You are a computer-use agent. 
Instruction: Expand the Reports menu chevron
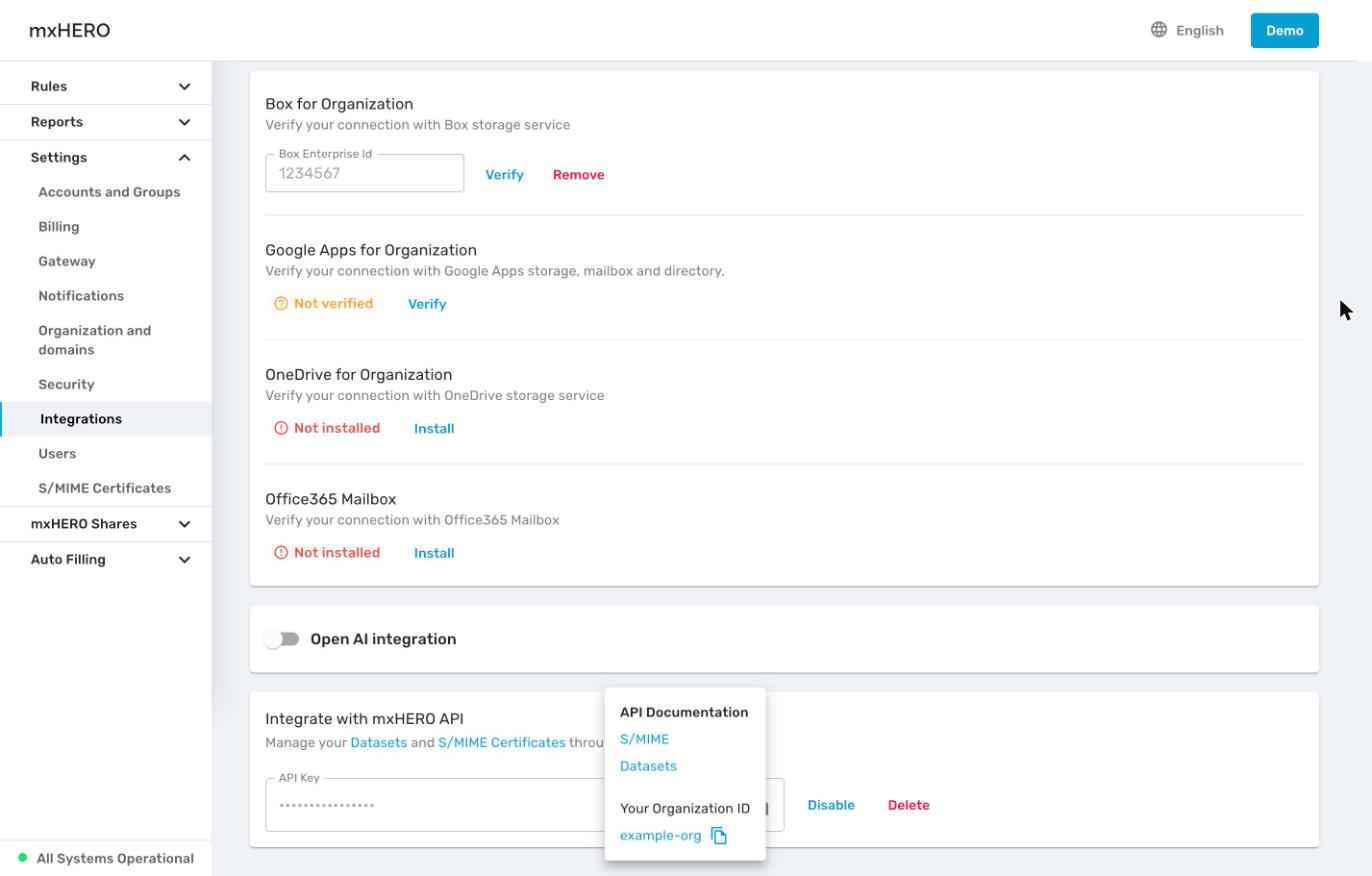tap(184, 122)
